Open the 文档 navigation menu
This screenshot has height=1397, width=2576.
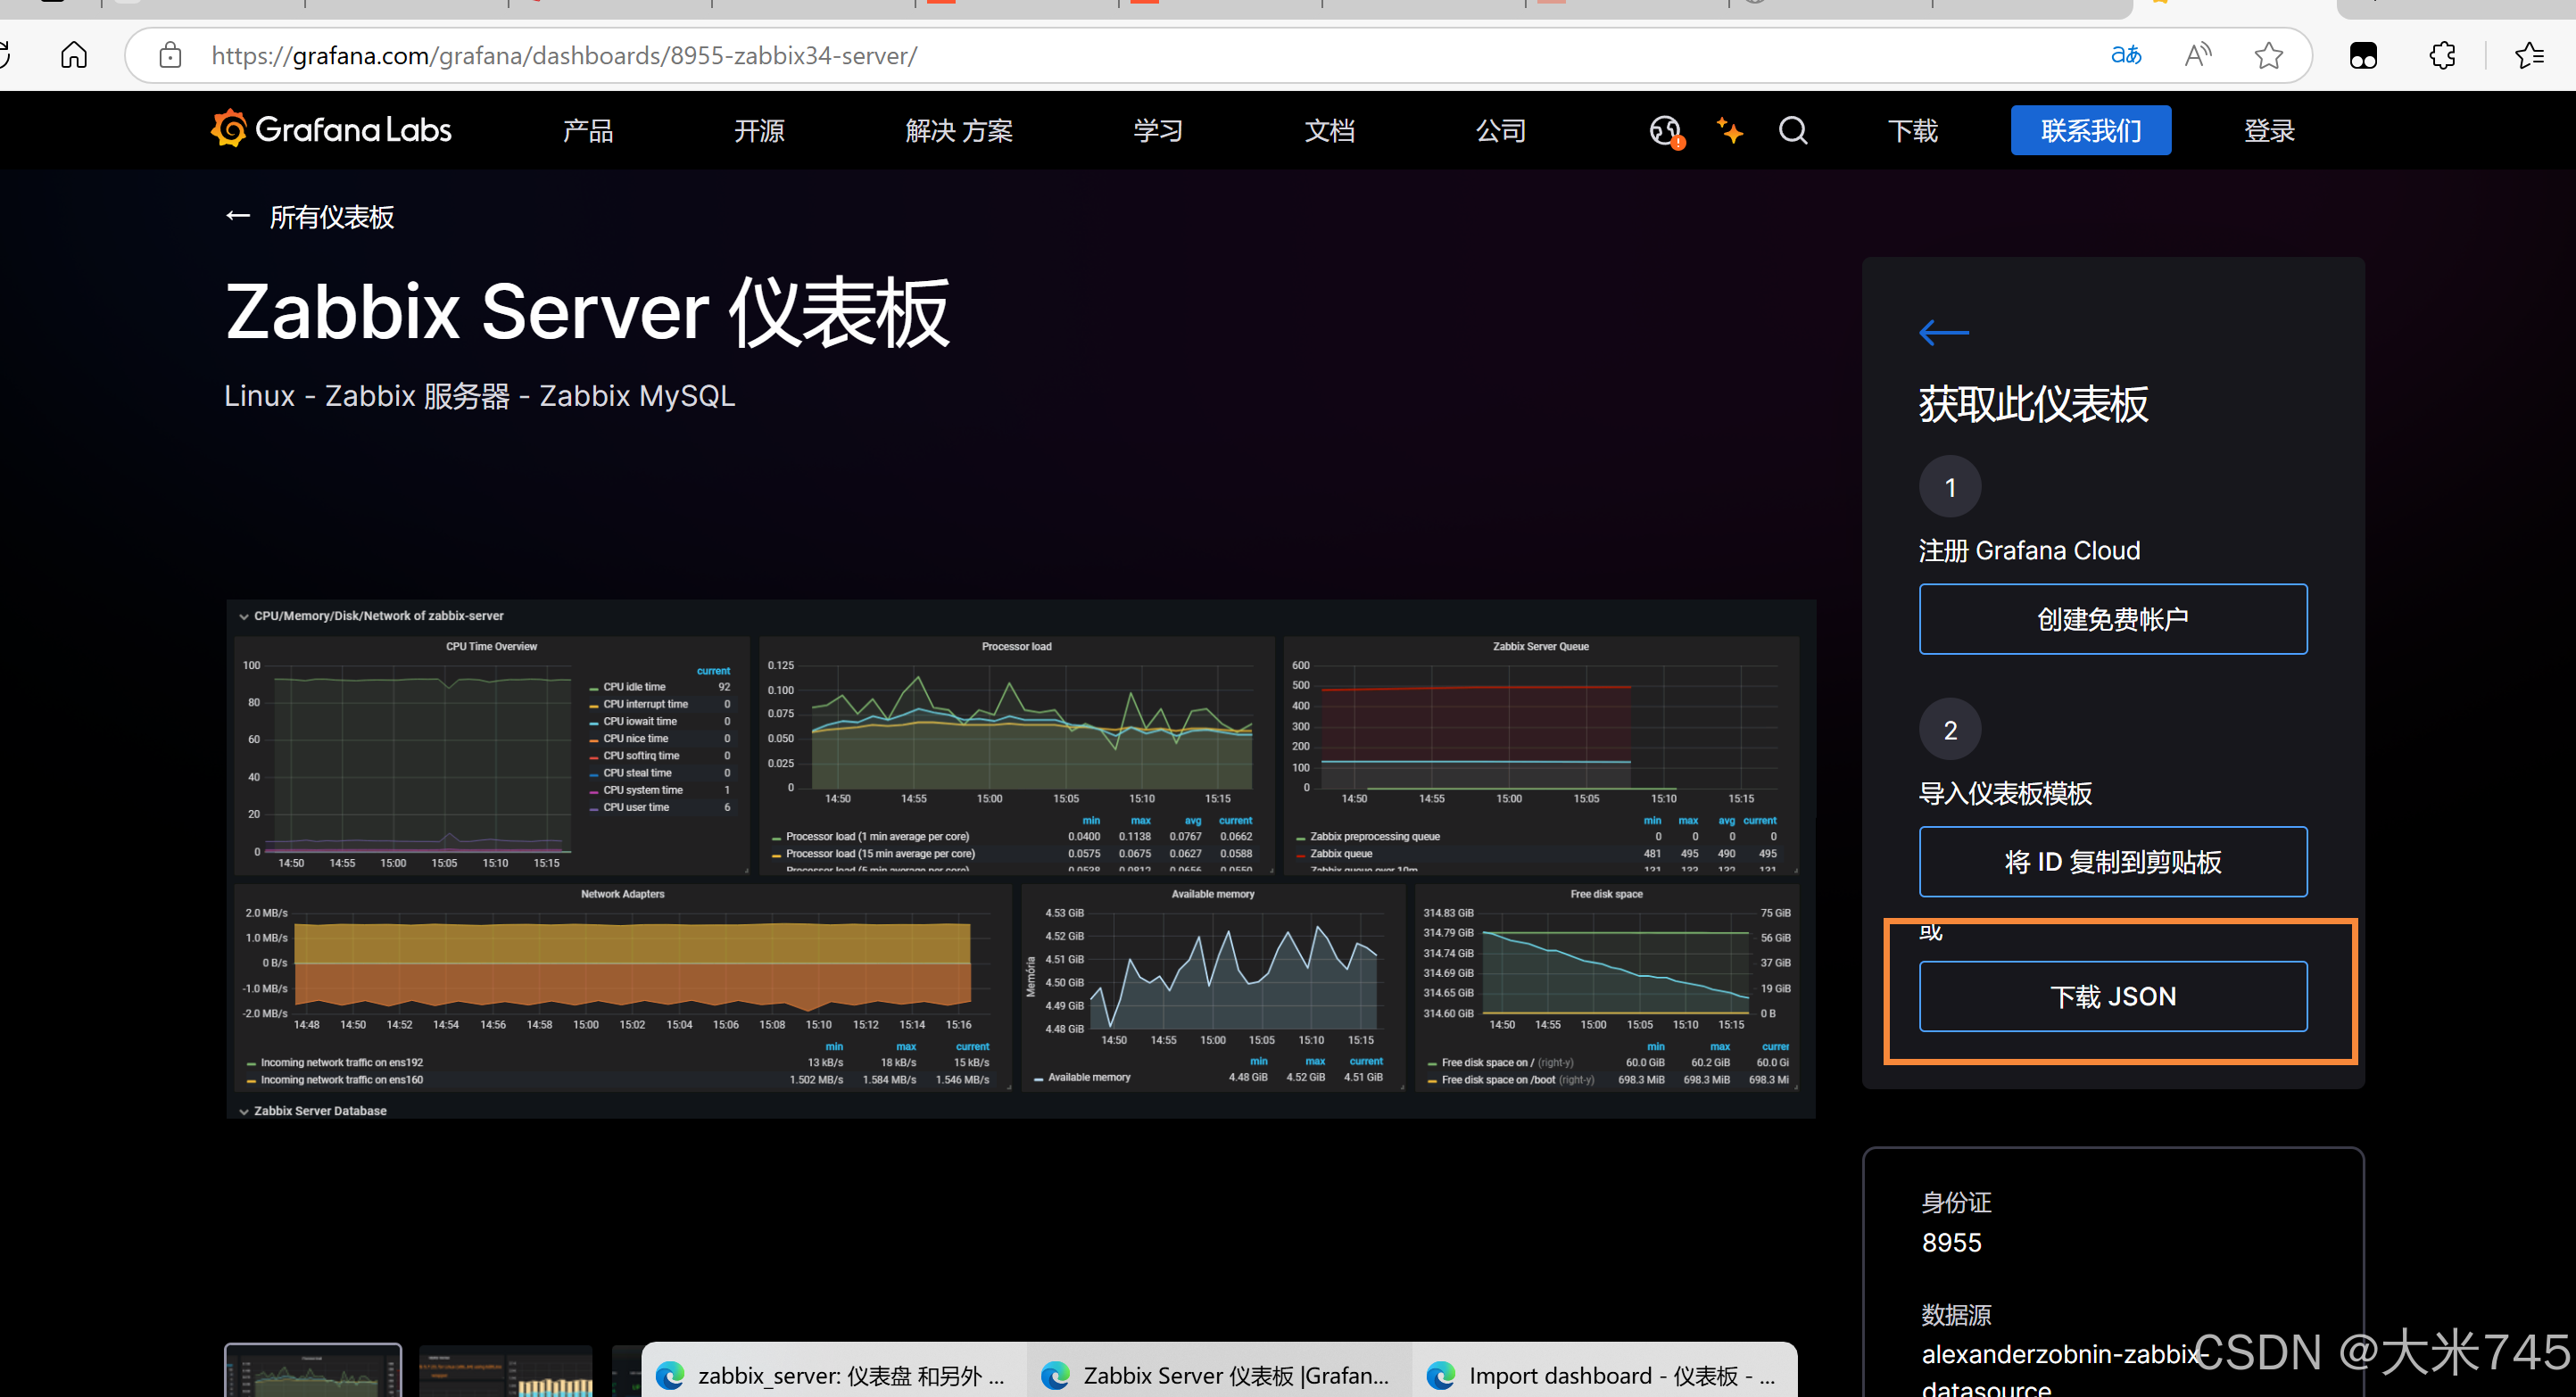click(x=1329, y=130)
